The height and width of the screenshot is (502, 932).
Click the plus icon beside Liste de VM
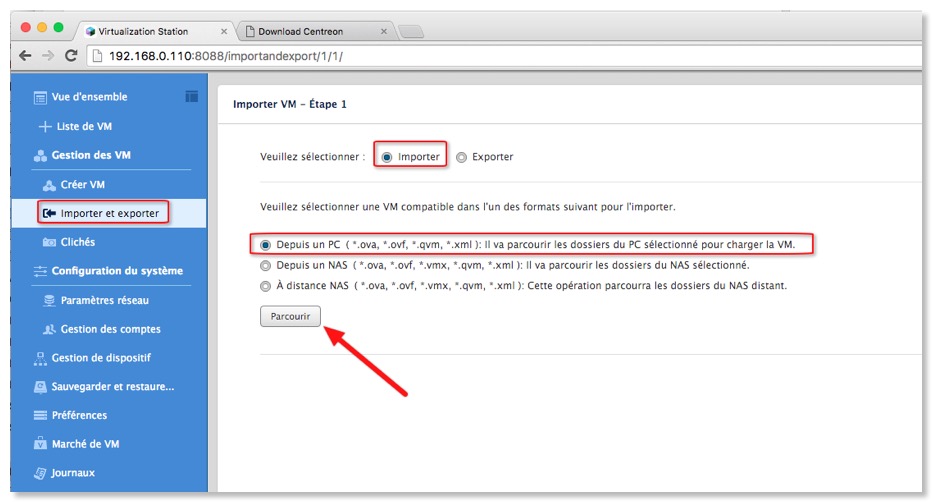[x=45, y=127]
